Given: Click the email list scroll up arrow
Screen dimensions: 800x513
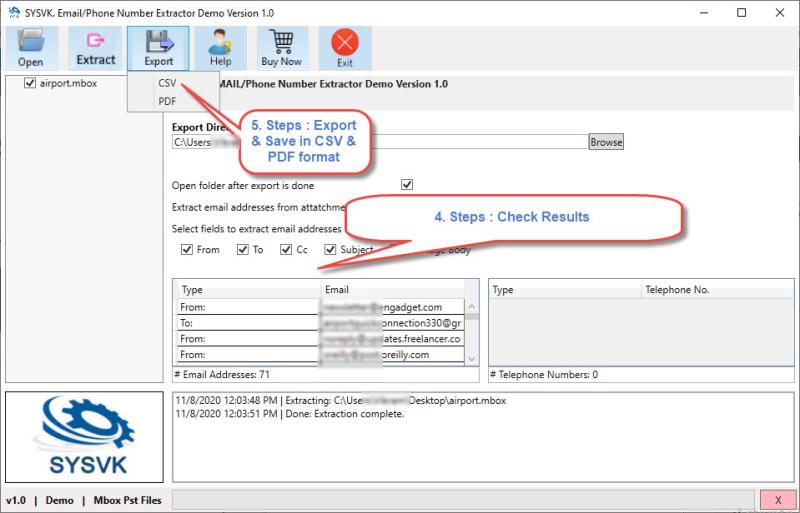Looking at the screenshot, I should (471, 307).
